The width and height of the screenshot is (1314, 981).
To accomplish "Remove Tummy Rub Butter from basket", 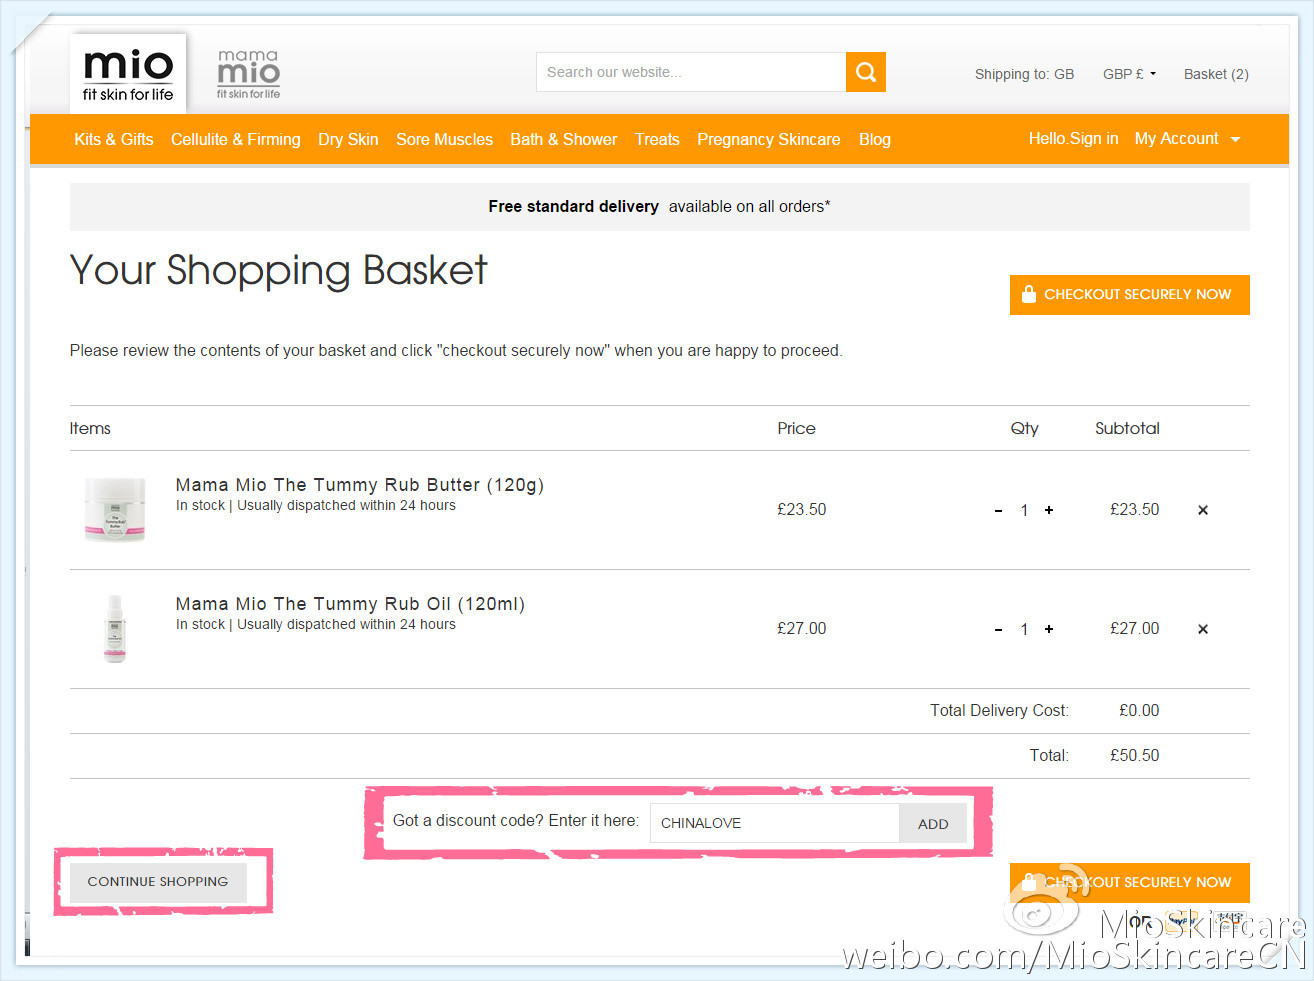I will coord(1203,510).
